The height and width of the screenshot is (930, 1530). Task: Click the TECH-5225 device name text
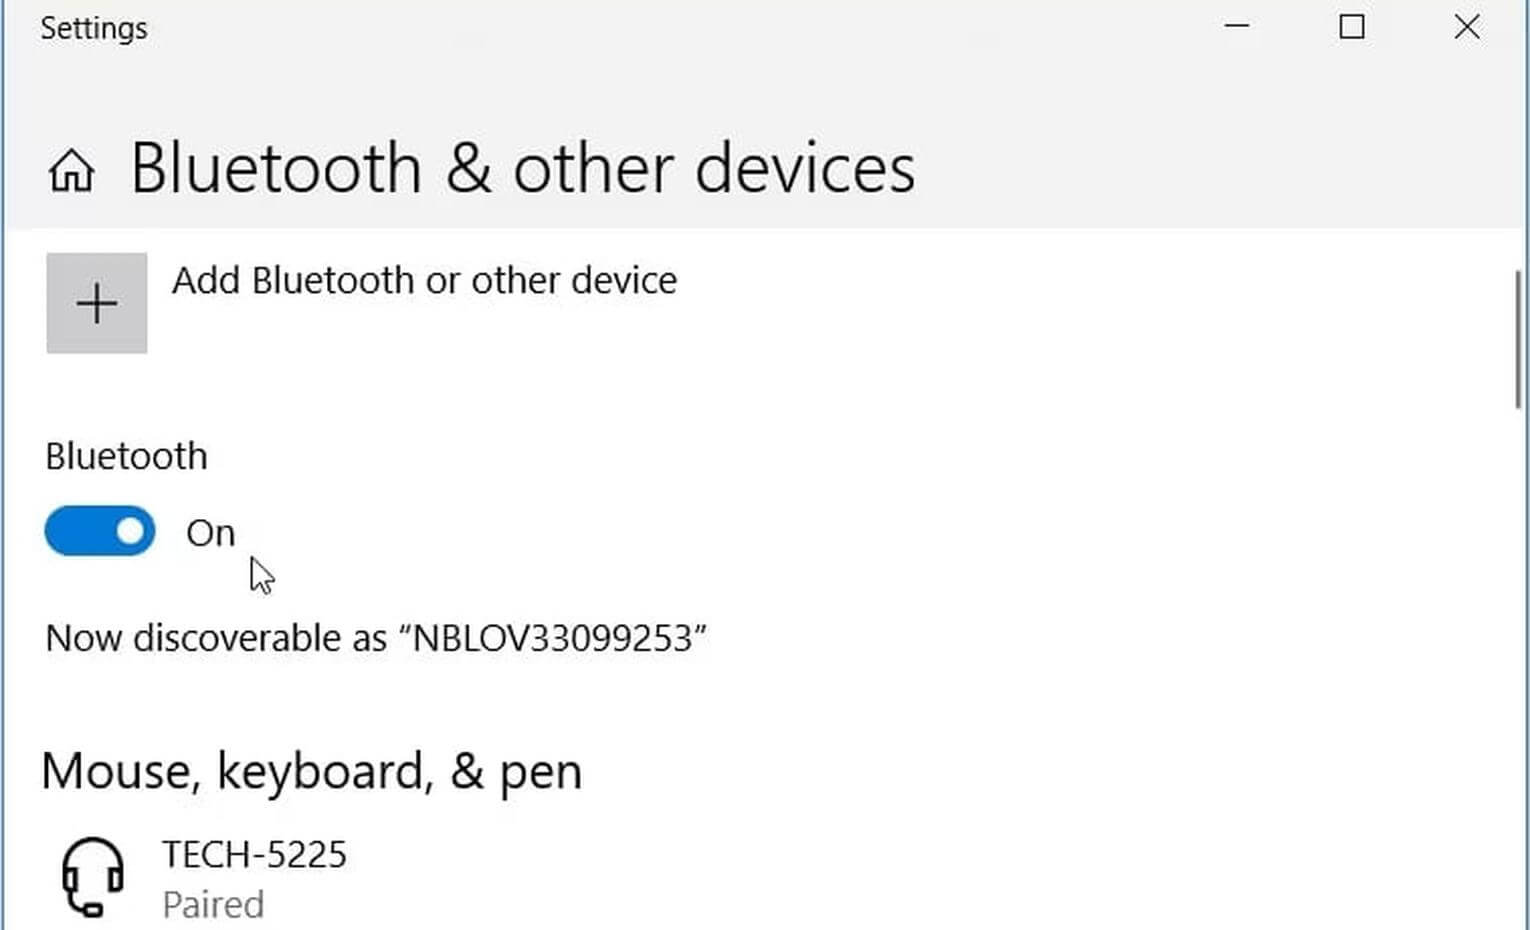point(254,854)
